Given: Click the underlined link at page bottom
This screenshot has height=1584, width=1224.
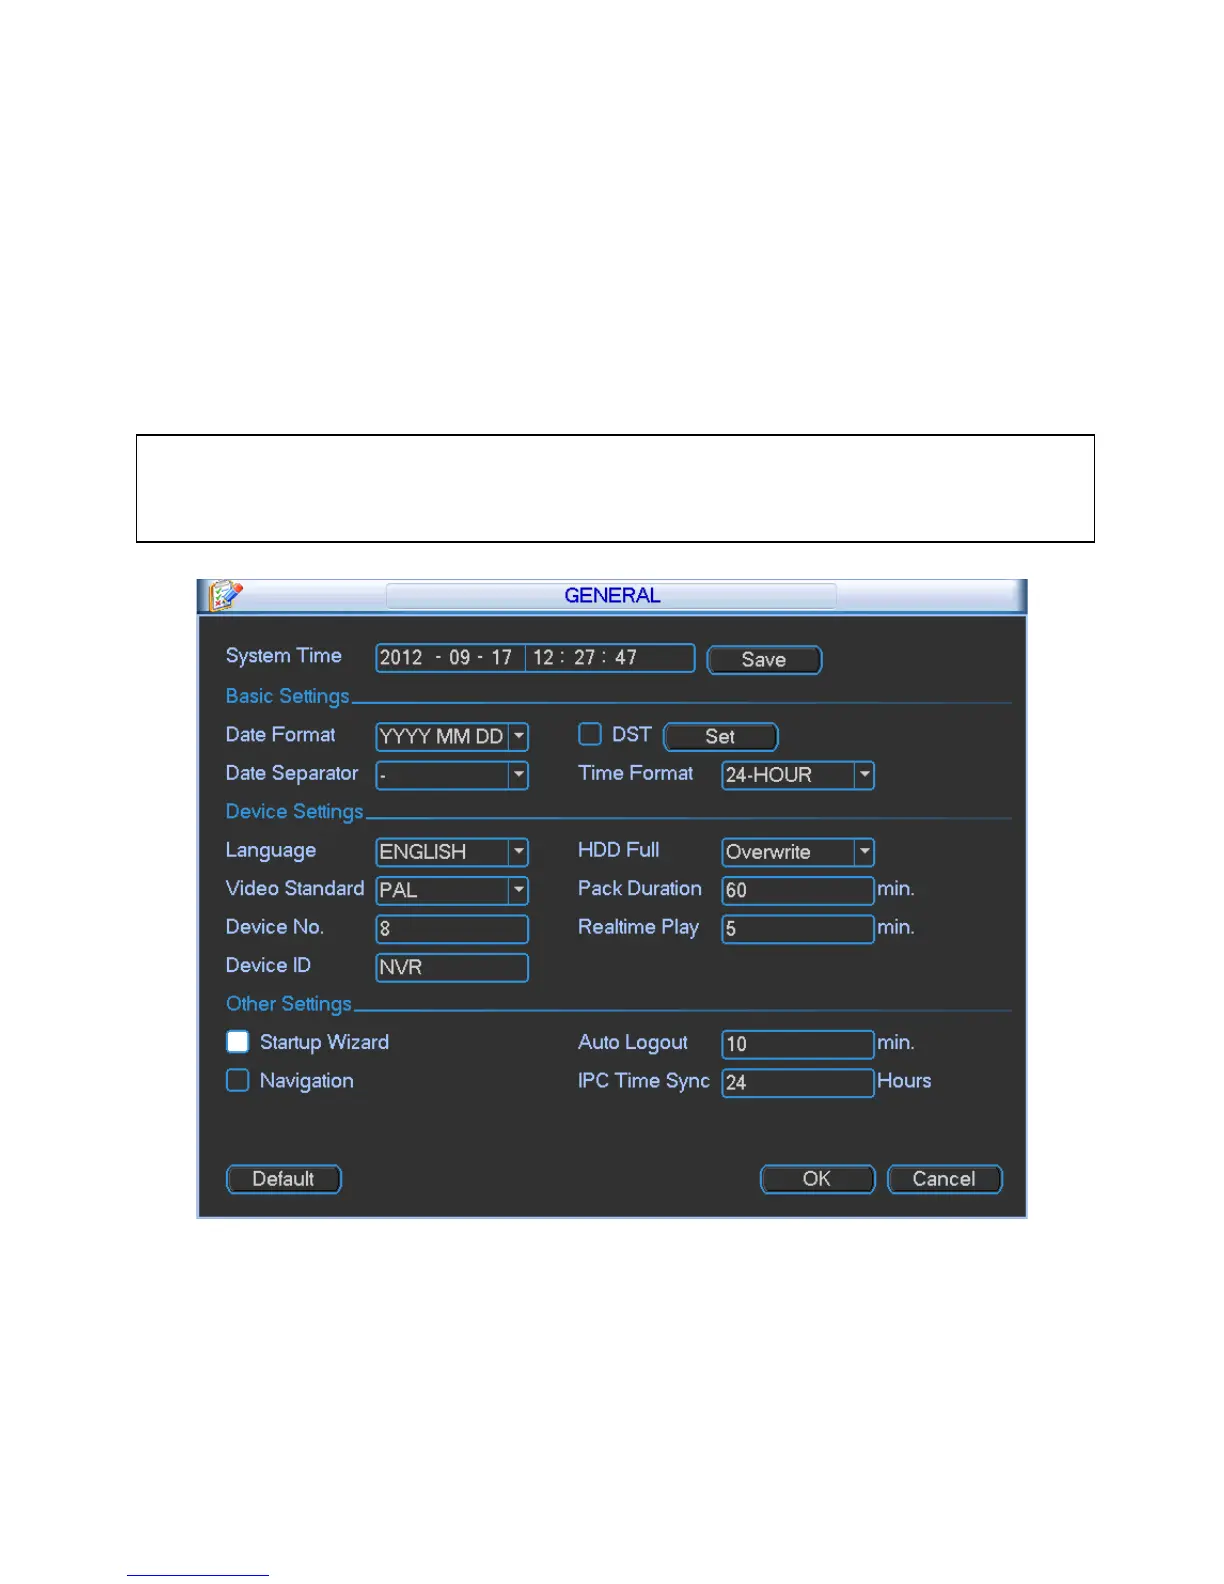Looking at the screenshot, I should coord(198,1574).
